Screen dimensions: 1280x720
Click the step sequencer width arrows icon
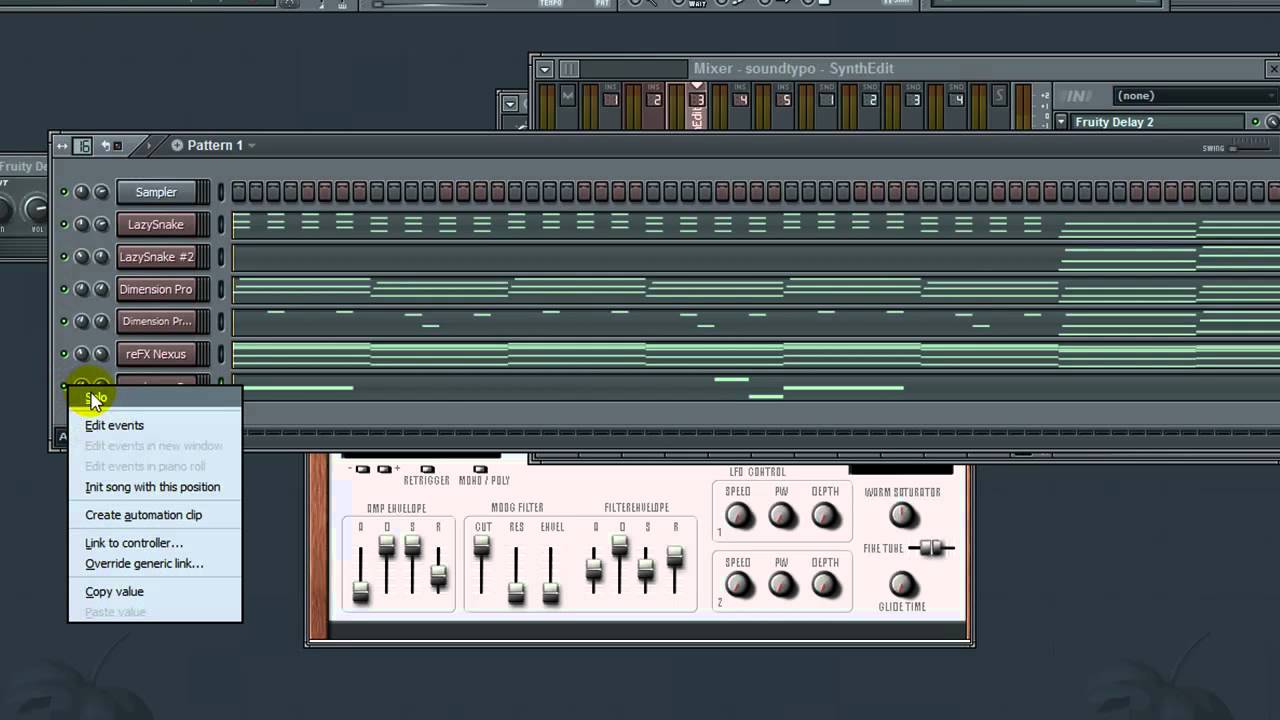(62, 146)
